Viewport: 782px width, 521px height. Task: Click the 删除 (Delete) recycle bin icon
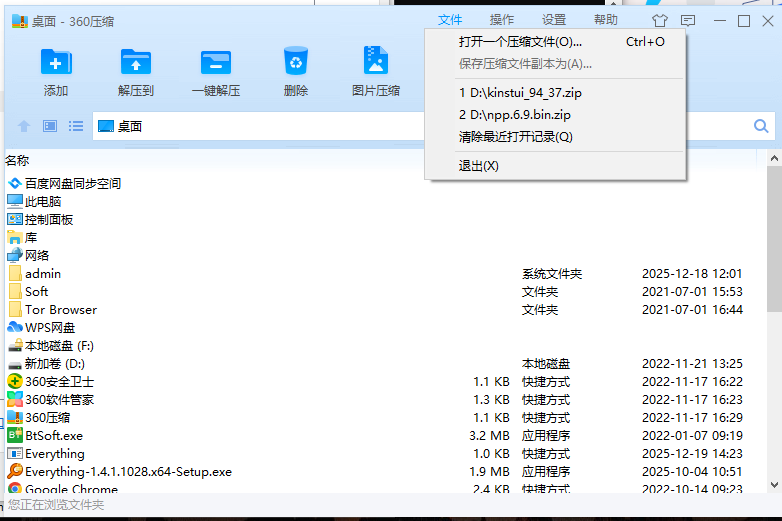pos(296,61)
